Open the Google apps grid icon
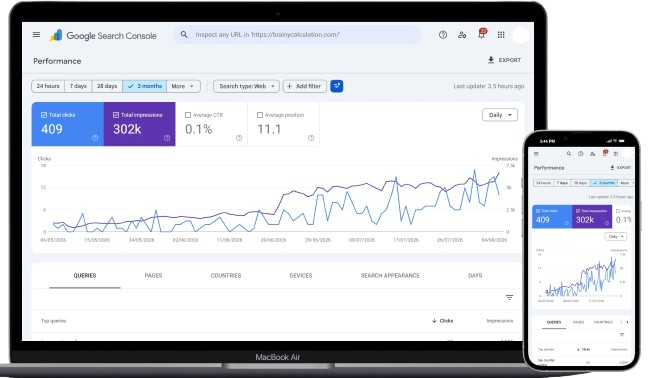The image size is (659, 378). [x=501, y=35]
